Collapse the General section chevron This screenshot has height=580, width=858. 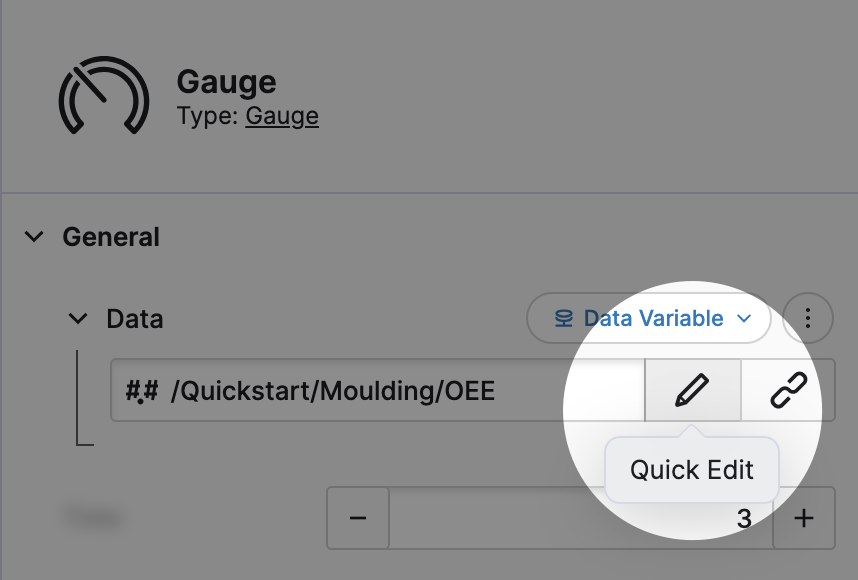(x=35, y=237)
